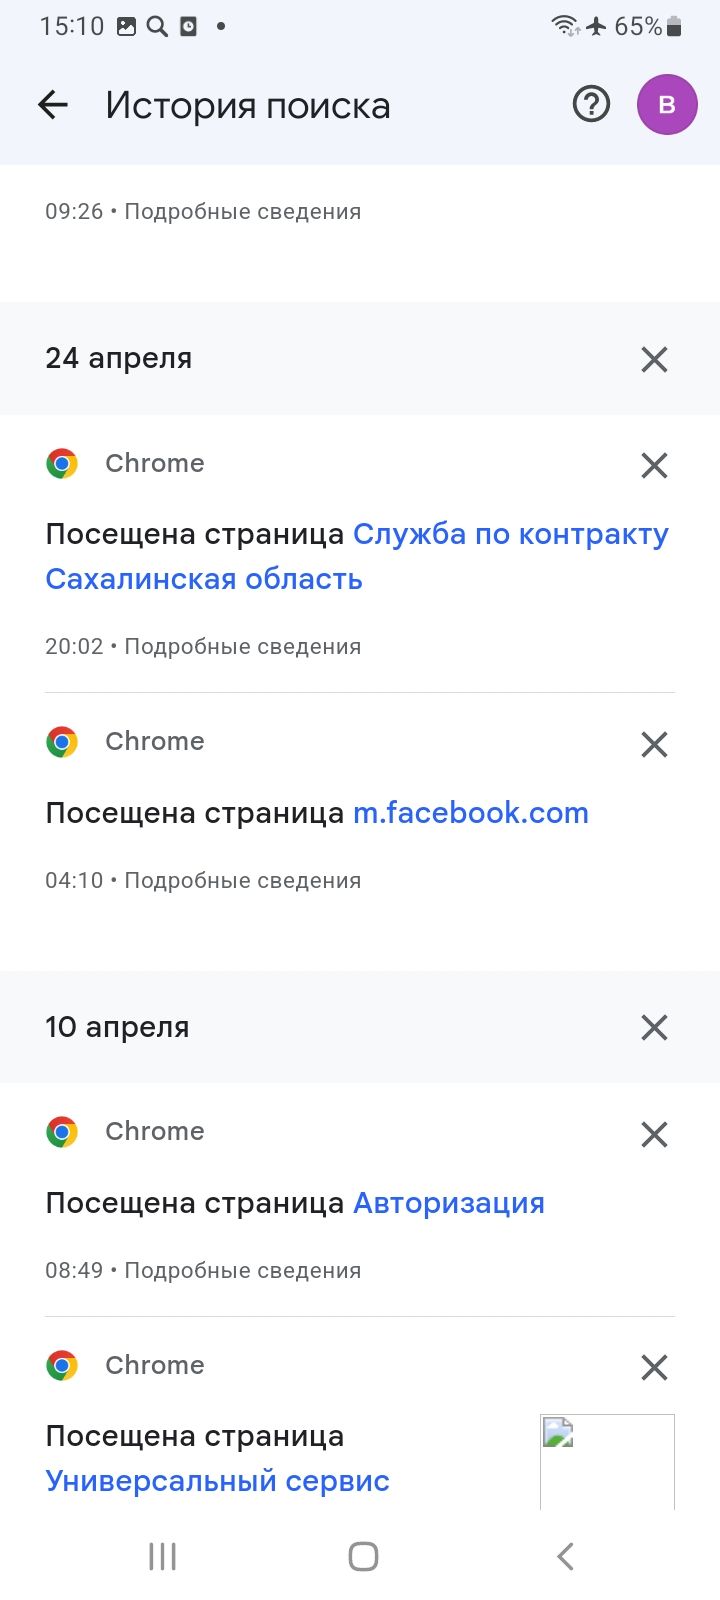View Подробные сведения for 04:10 entry
The image size is (720, 1600).
point(242,881)
